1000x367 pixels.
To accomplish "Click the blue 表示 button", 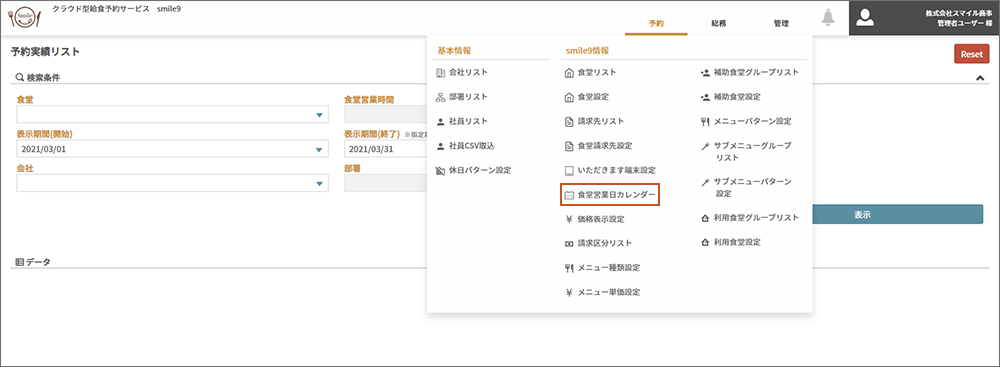I will tap(898, 214).
